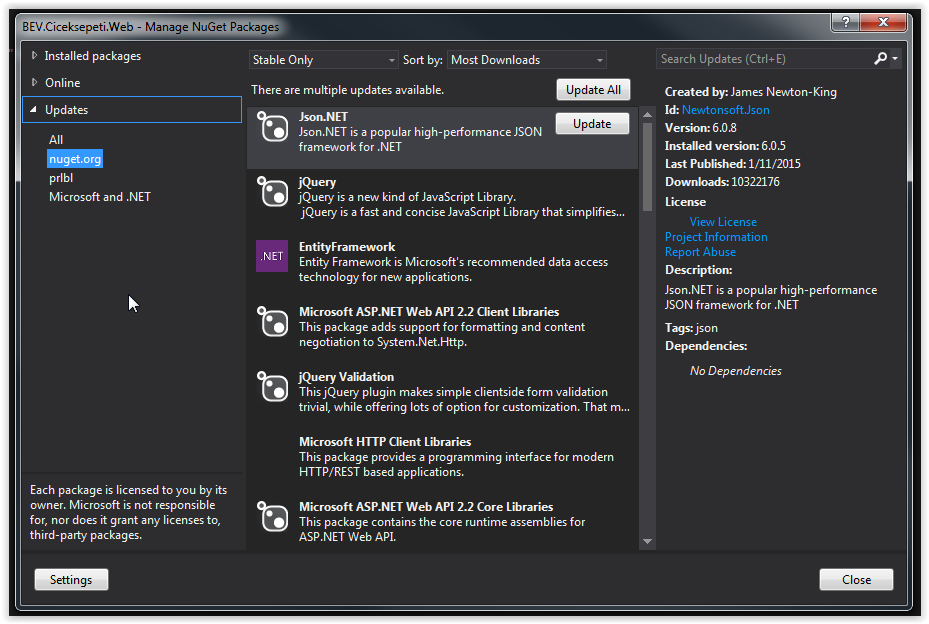Select the jQuery Validation package title

click(x=346, y=377)
